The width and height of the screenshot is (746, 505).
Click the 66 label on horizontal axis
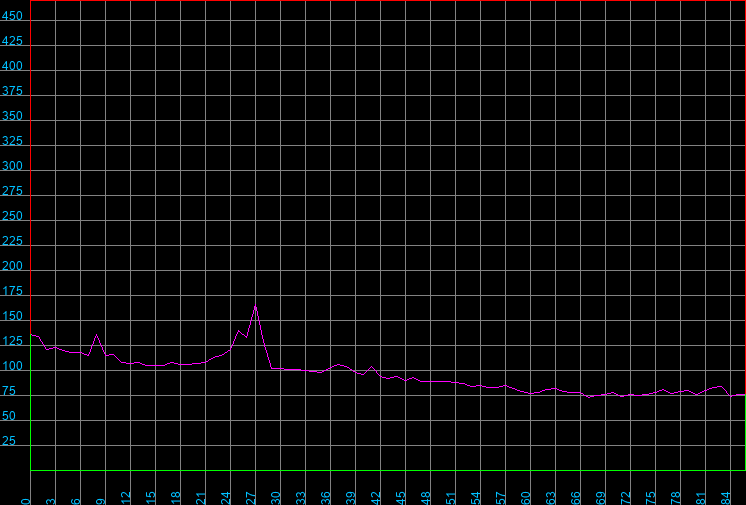pyautogui.click(x=575, y=498)
